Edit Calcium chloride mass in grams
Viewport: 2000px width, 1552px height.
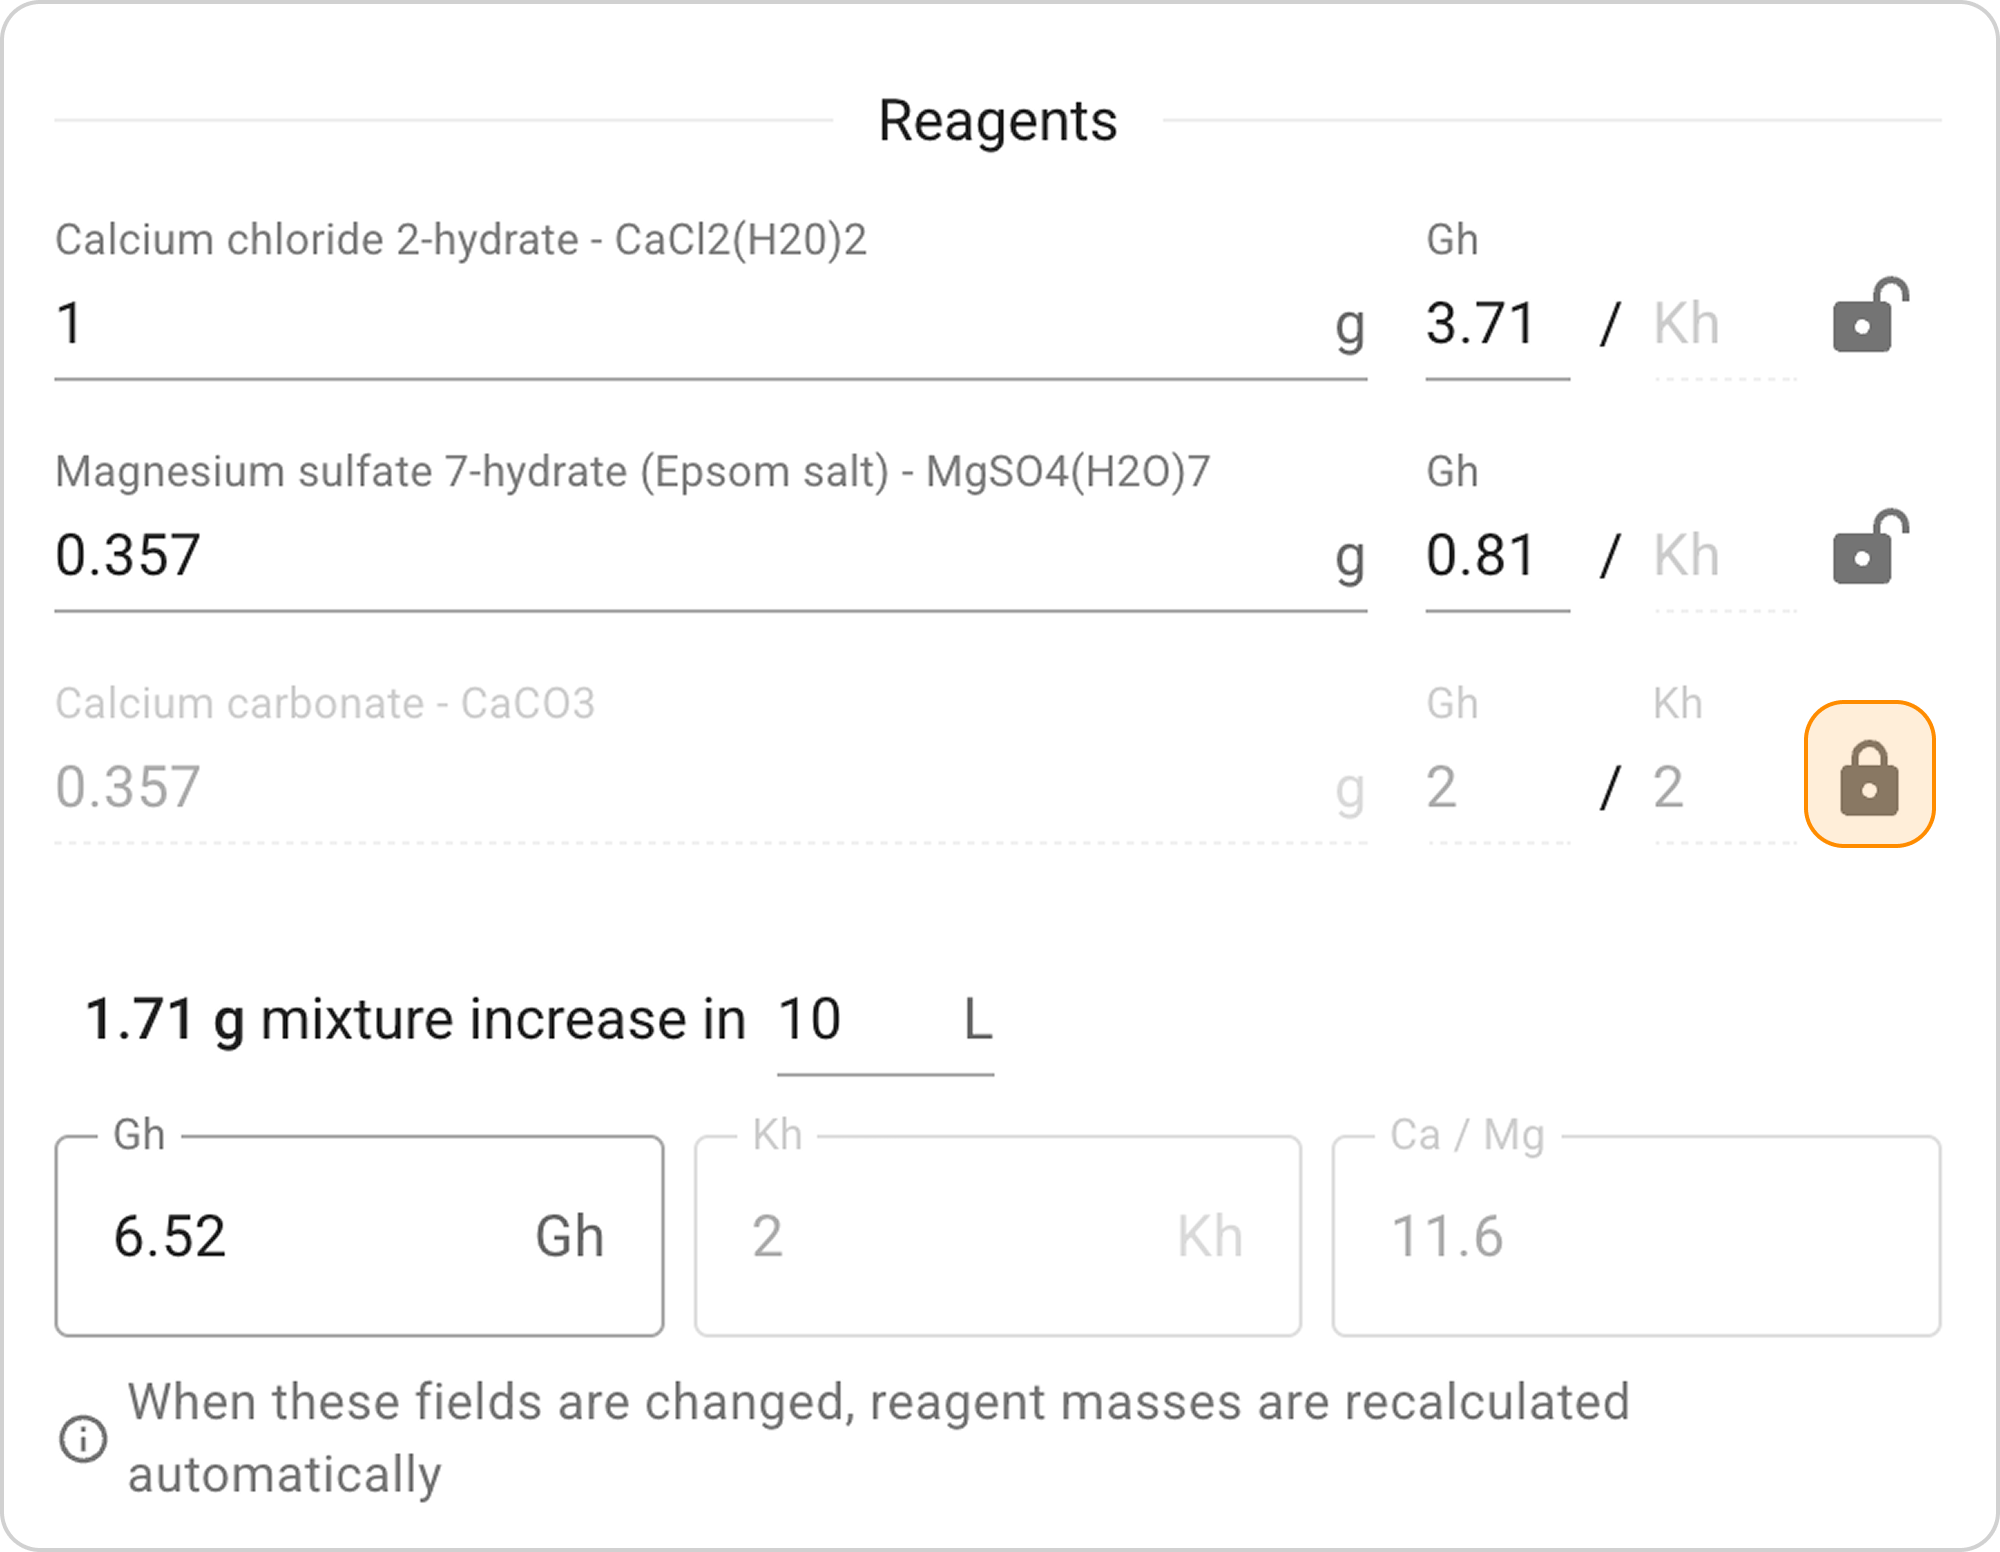pyautogui.click(x=690, y=325)
